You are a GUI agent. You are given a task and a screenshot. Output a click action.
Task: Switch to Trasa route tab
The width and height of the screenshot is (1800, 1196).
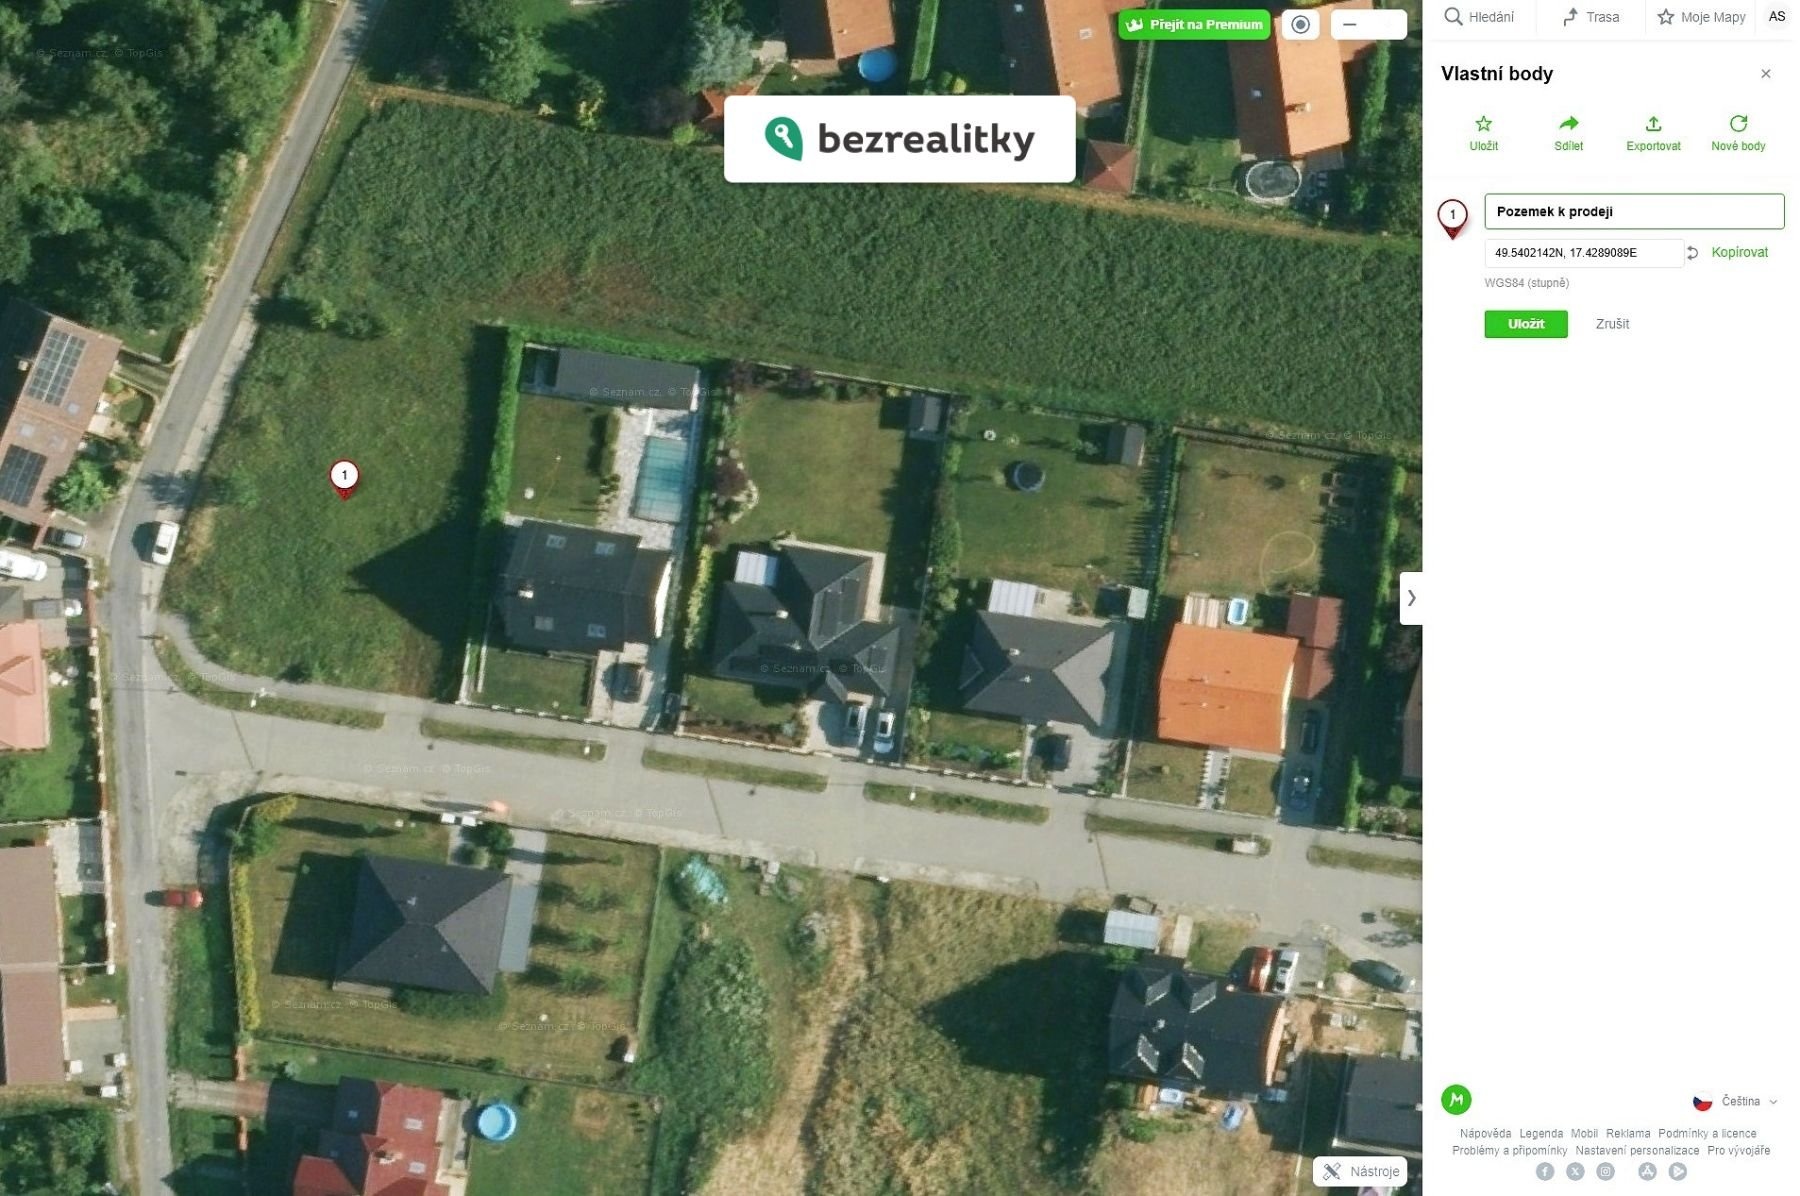1591,17
